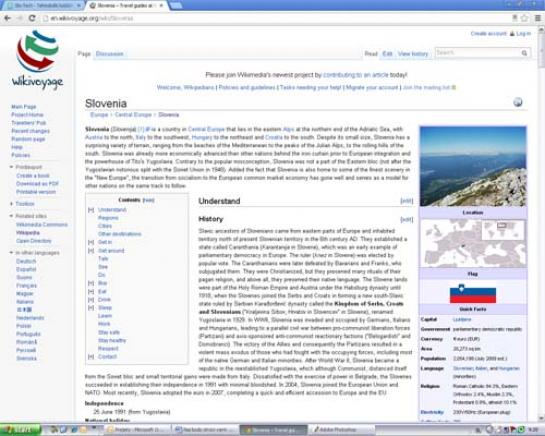Open the Word document taskbar item

coord(205,430)
